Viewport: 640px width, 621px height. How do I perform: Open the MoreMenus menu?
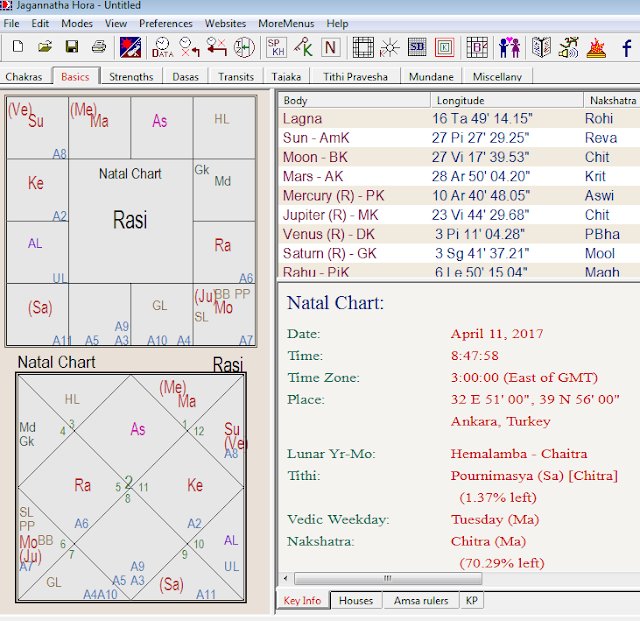286,24
